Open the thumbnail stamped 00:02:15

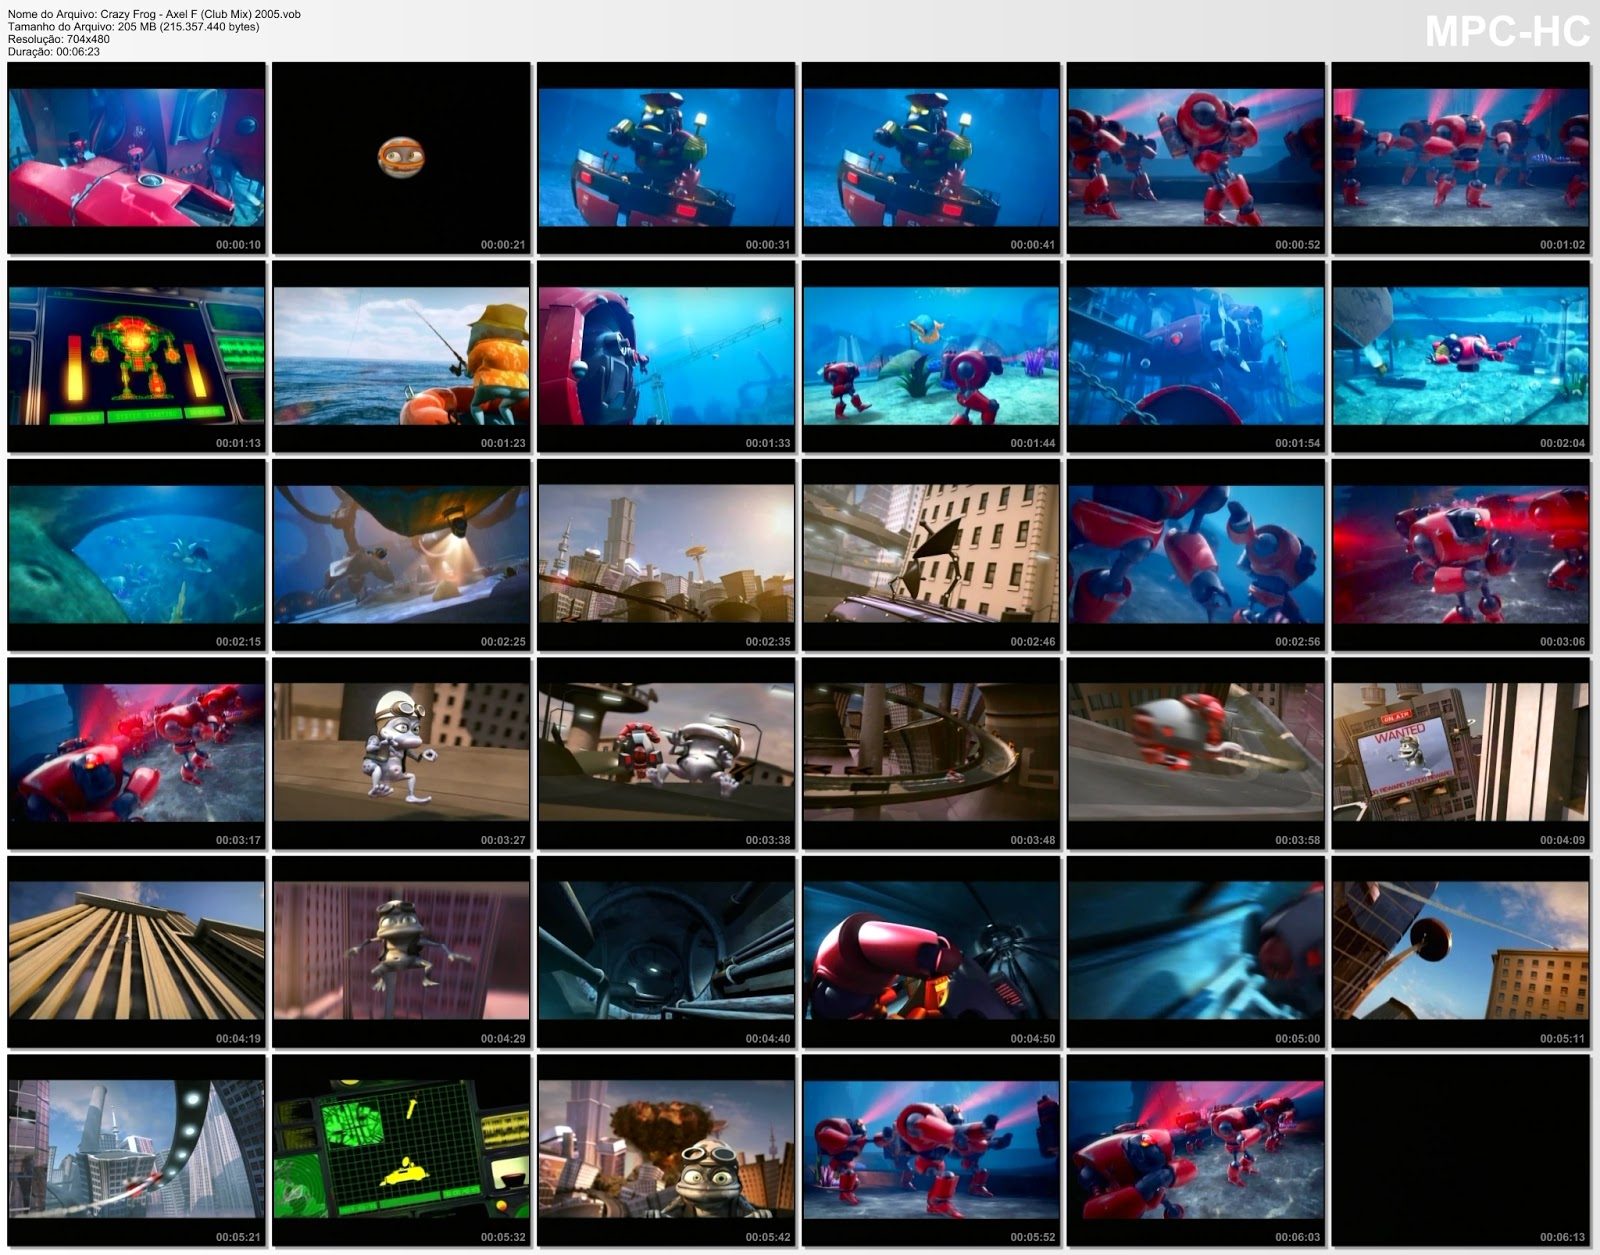click(x=137, y=555)
